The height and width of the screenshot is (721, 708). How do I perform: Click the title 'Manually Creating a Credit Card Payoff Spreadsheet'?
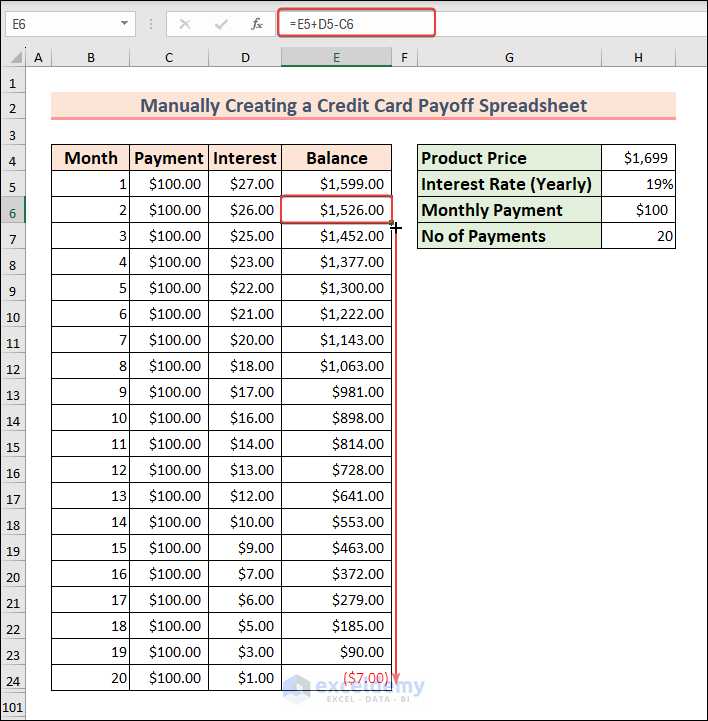(x=363, y=105)
